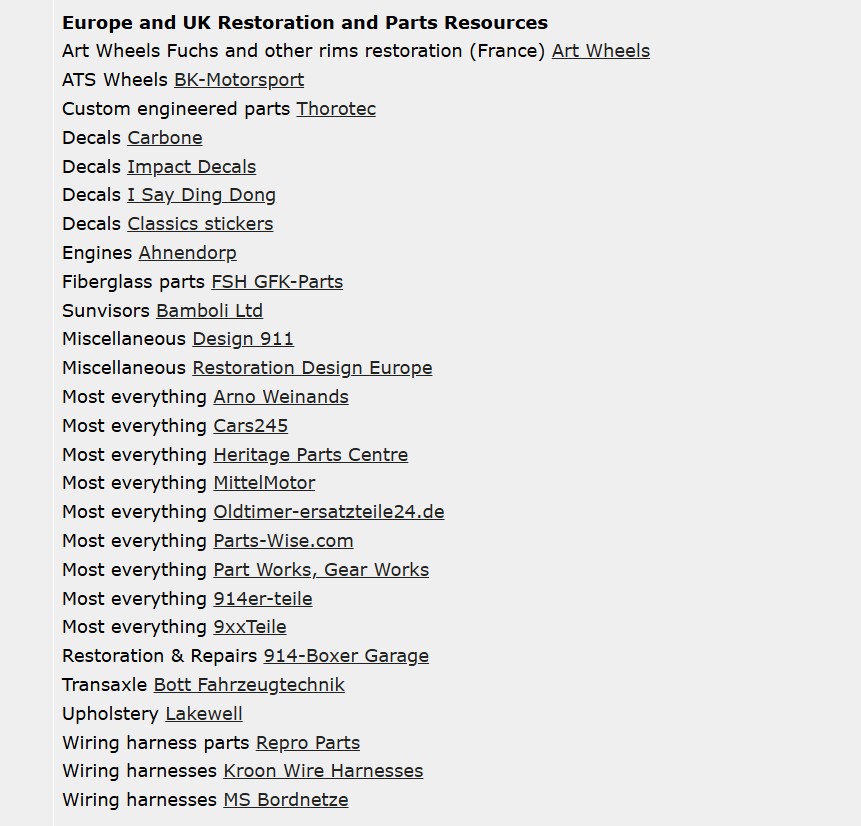Visit the Thorotec custom parts link
The image size is (861, 826).
coord(336,109)
